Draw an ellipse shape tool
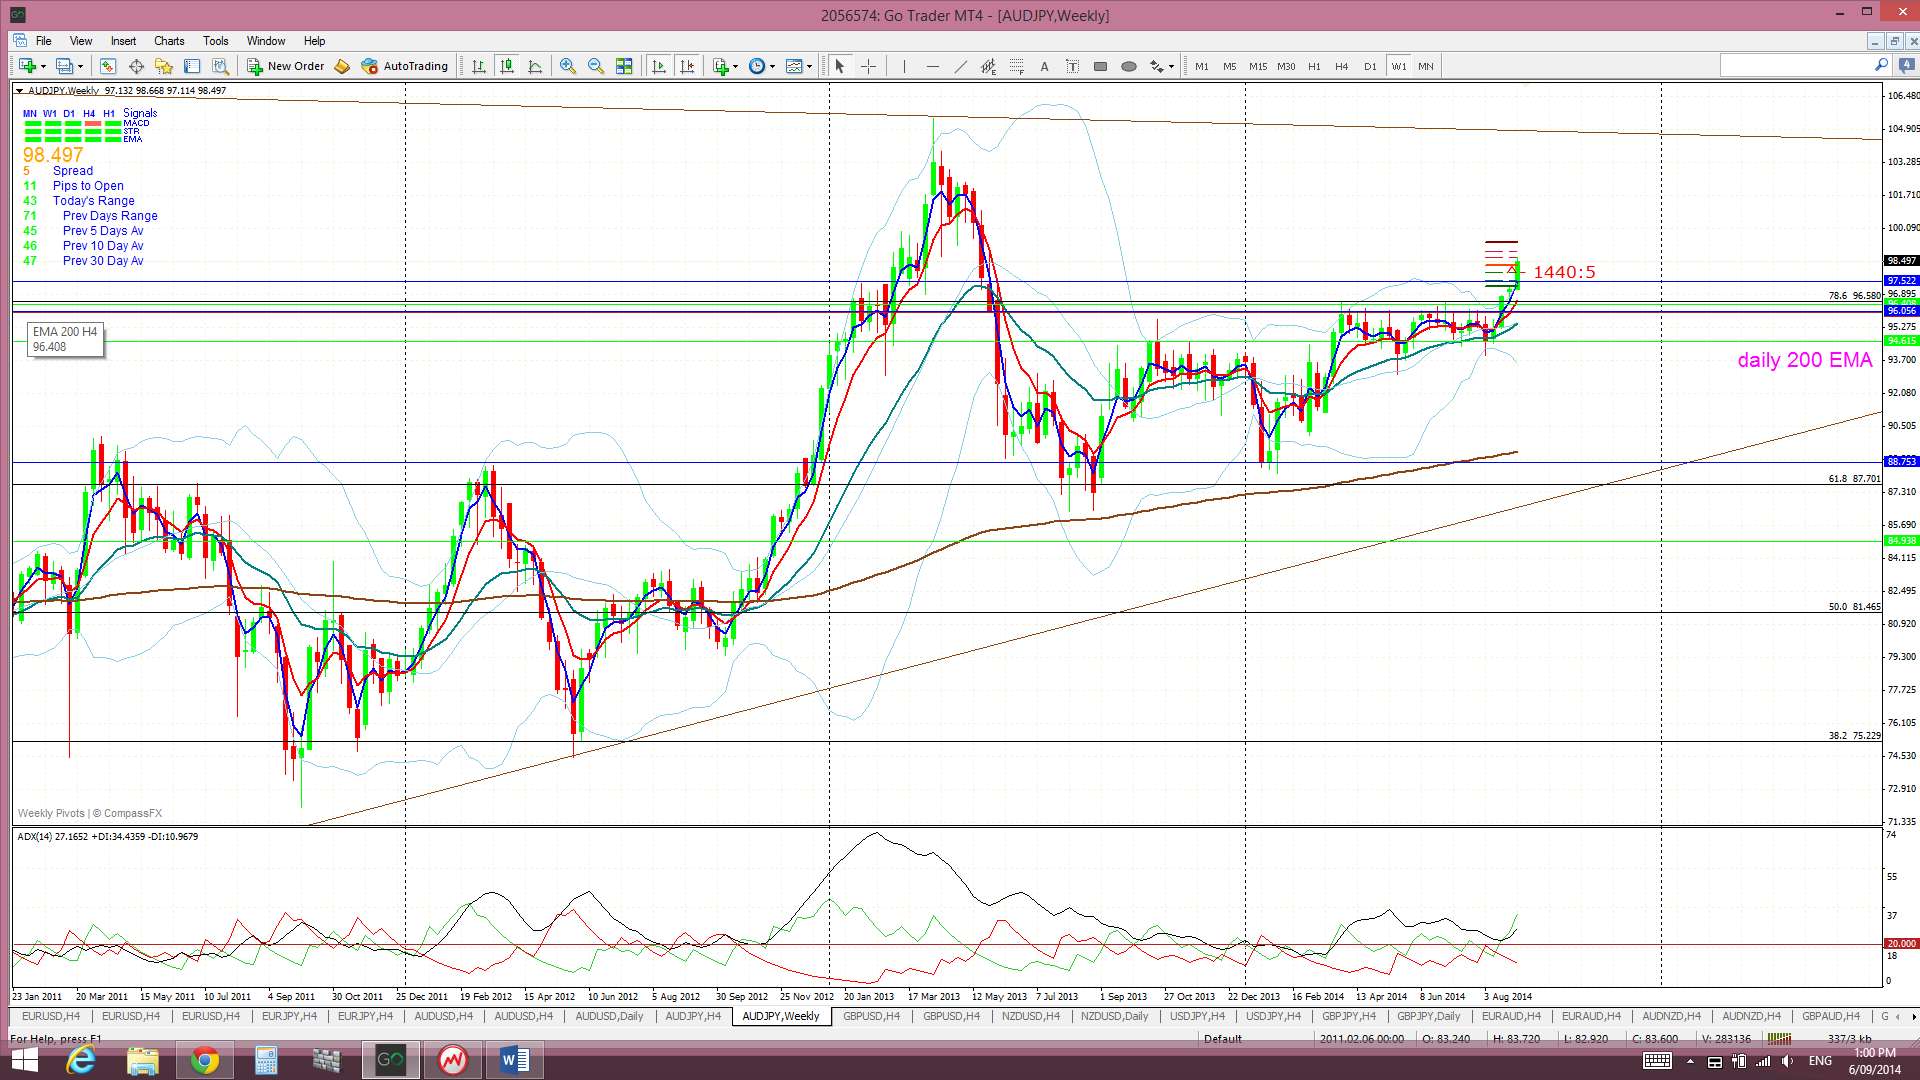The width and height of the screenshot is (1920, 1080). coord(1128,66)
